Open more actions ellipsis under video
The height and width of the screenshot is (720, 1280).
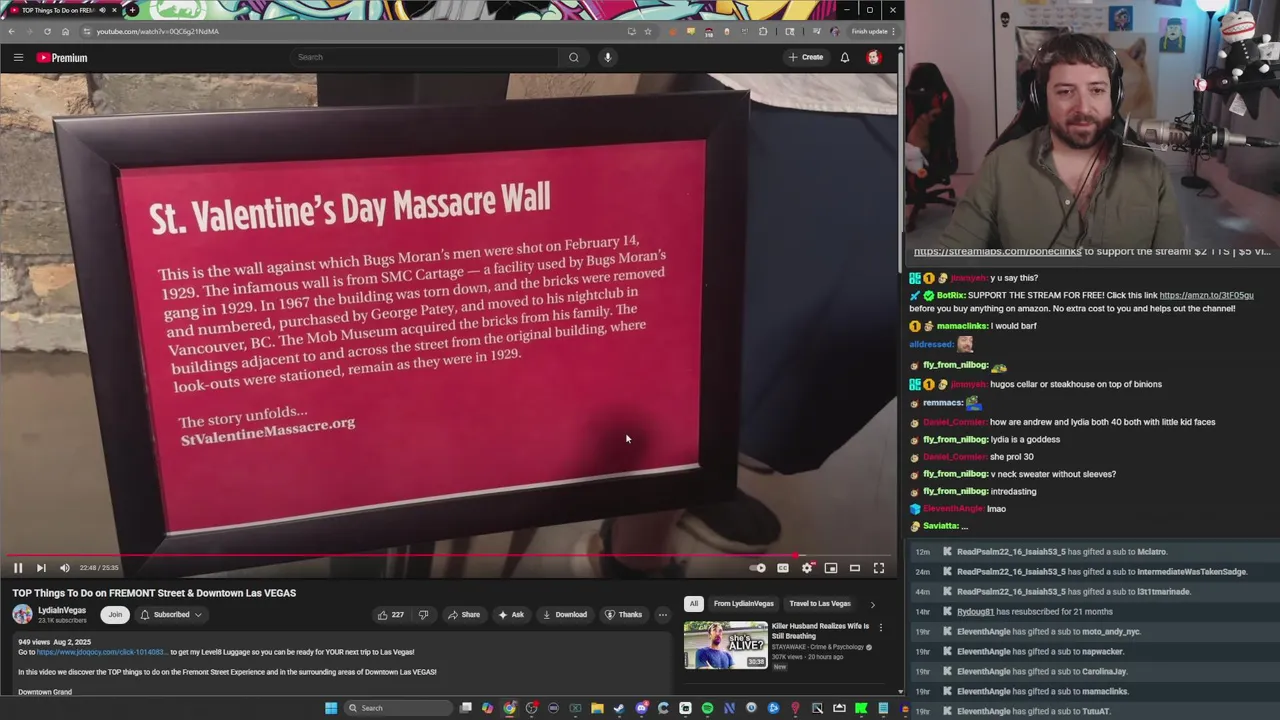pyautogui.click(x=662, y=615)
